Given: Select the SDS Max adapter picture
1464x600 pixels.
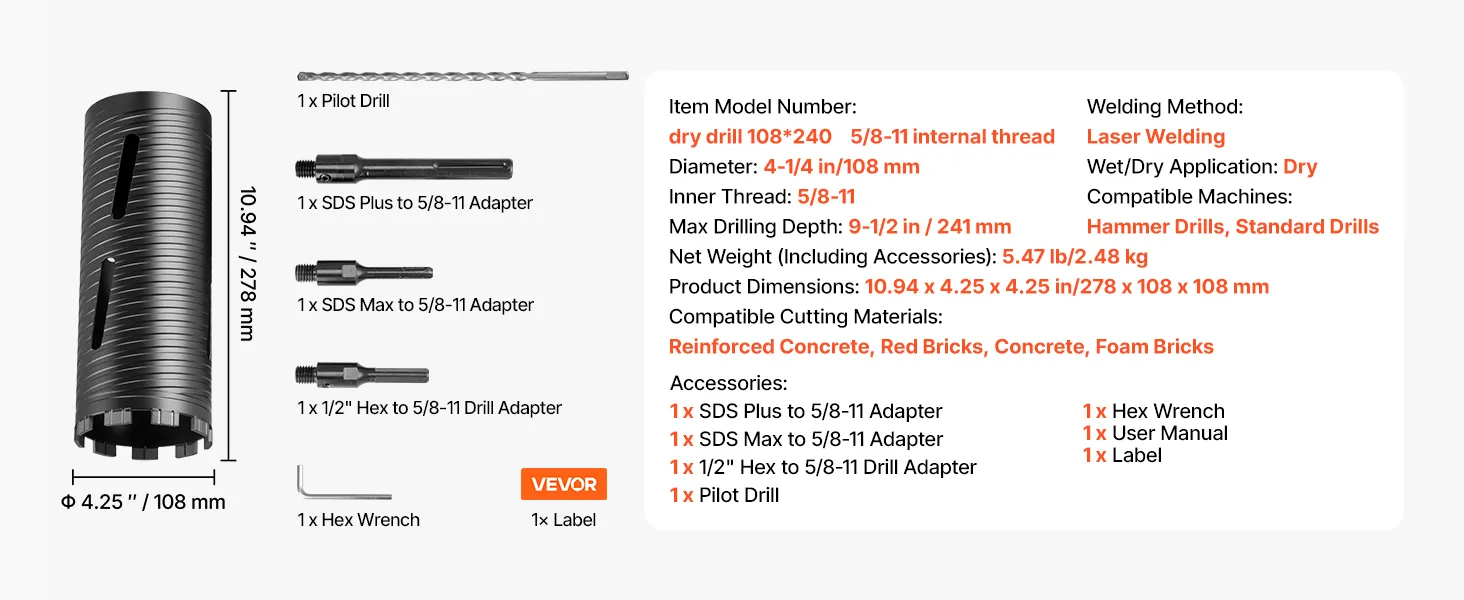Looking at the screenshot, I should [364, 272].
